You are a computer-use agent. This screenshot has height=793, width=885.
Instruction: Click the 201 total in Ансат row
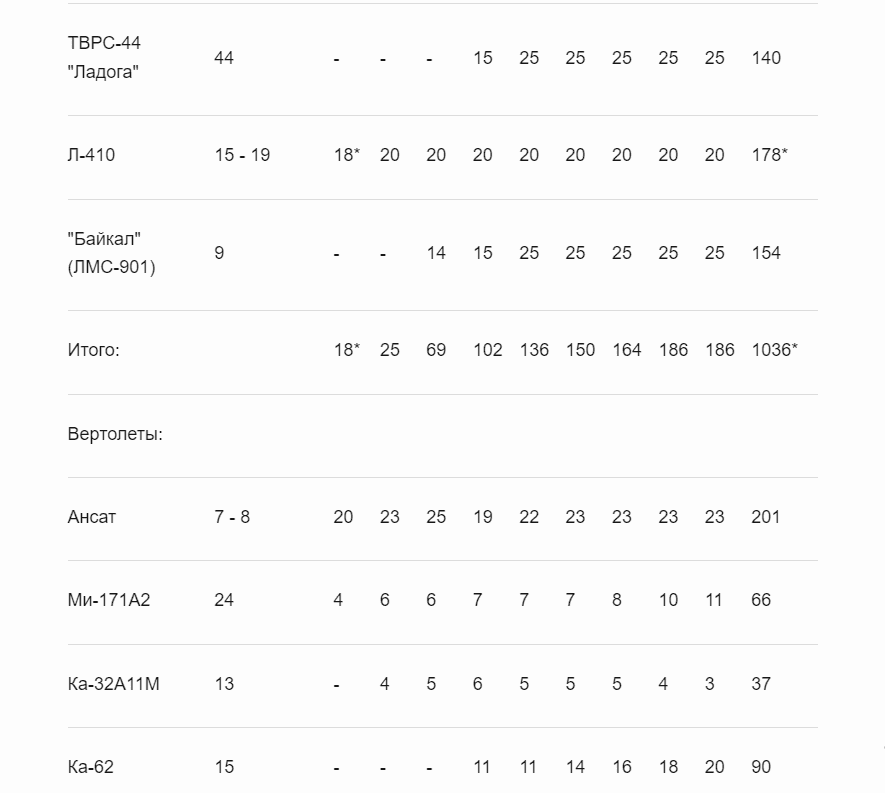(765, 517)
